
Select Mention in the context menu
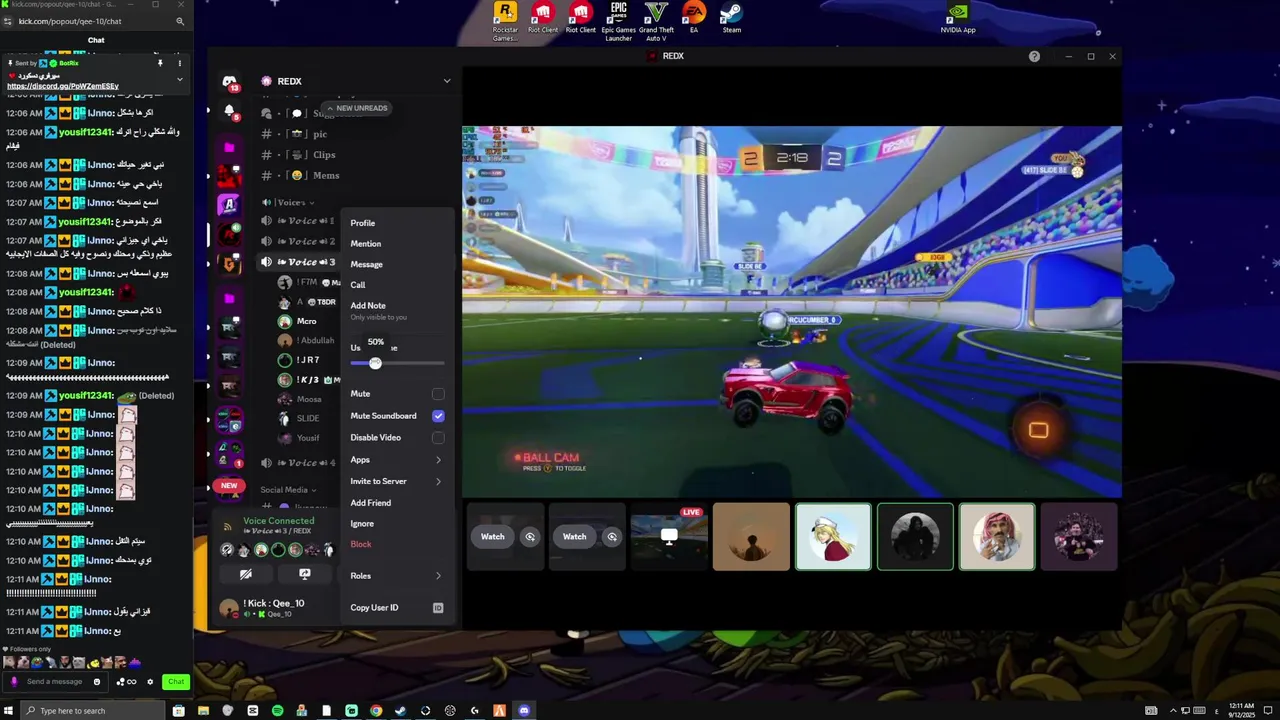pyautogui.click(x=396, y=244)
